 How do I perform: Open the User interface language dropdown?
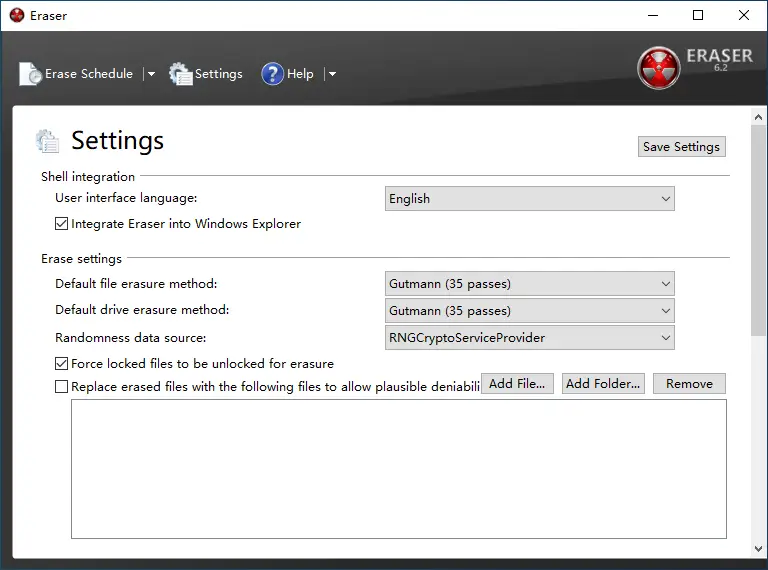coord(530,199)
